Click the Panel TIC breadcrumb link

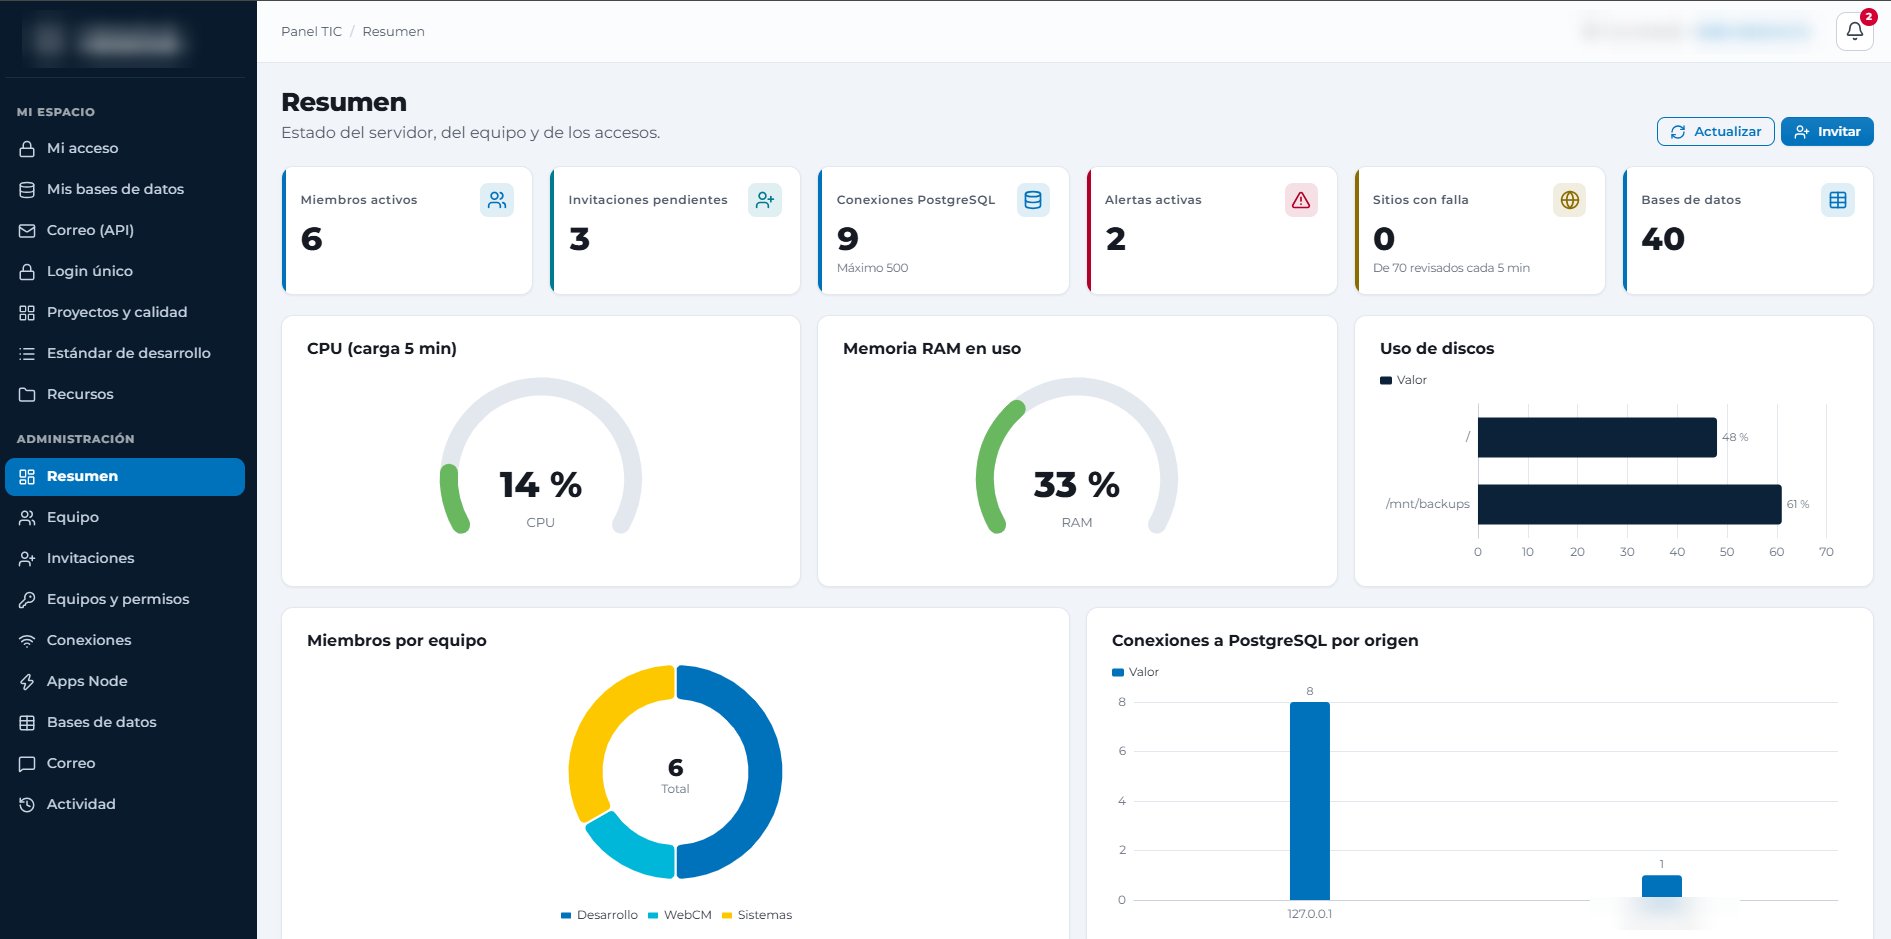pos(311,31)
